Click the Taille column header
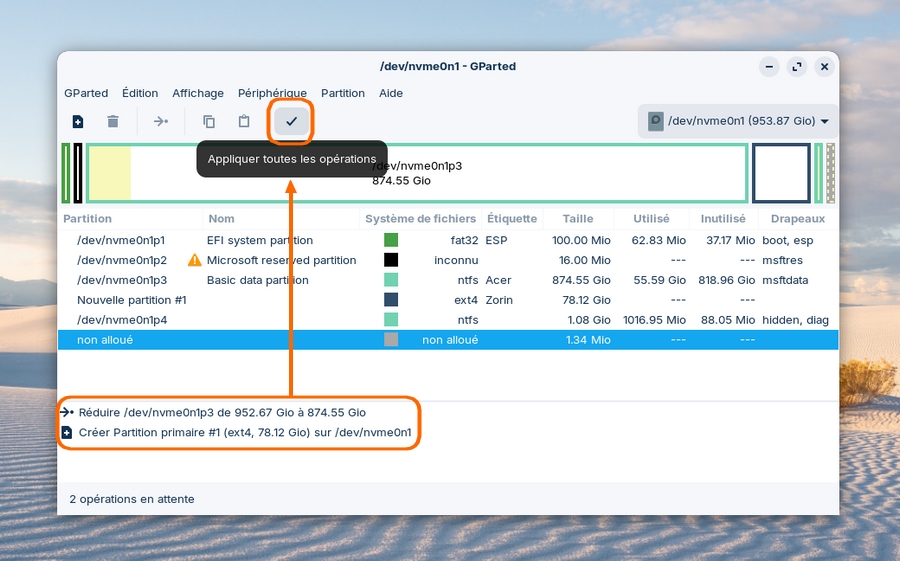 pyautogui.click(x=577, y=219)
